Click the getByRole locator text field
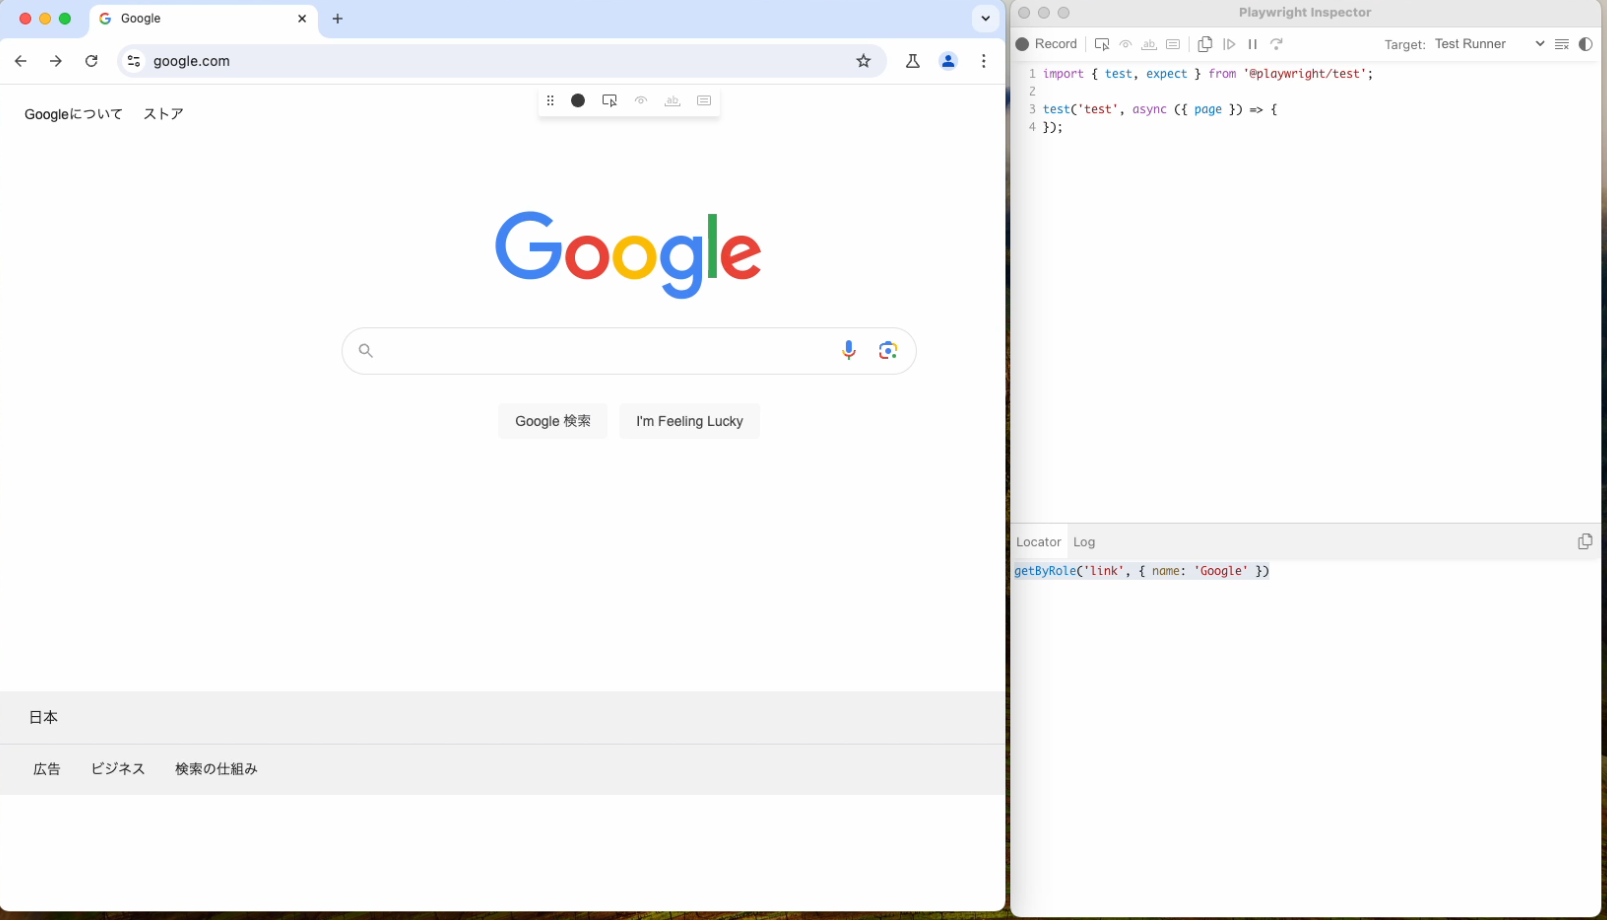This screenshot has height=920, width=1607. coord(1141,571)
